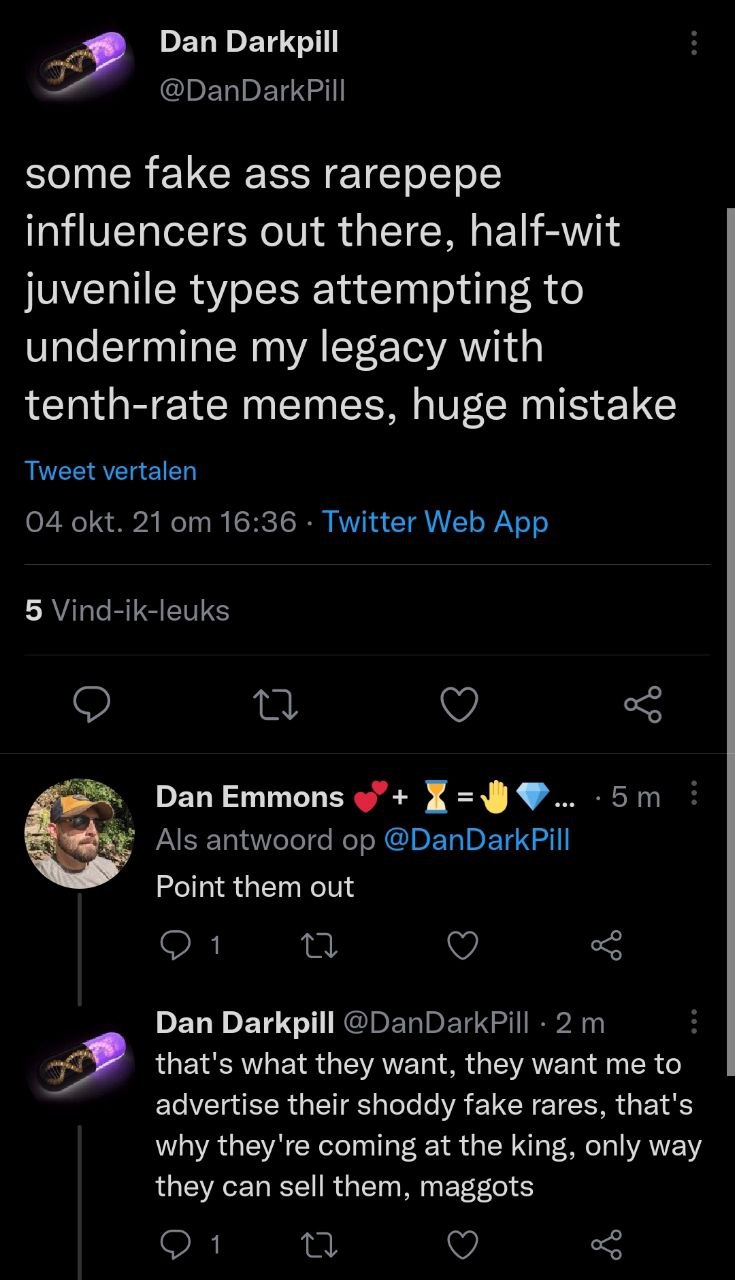Screen dimensions: 735x1280
Task: Click "Tweet vertalen" translate link
Action: tap(110, 470)
